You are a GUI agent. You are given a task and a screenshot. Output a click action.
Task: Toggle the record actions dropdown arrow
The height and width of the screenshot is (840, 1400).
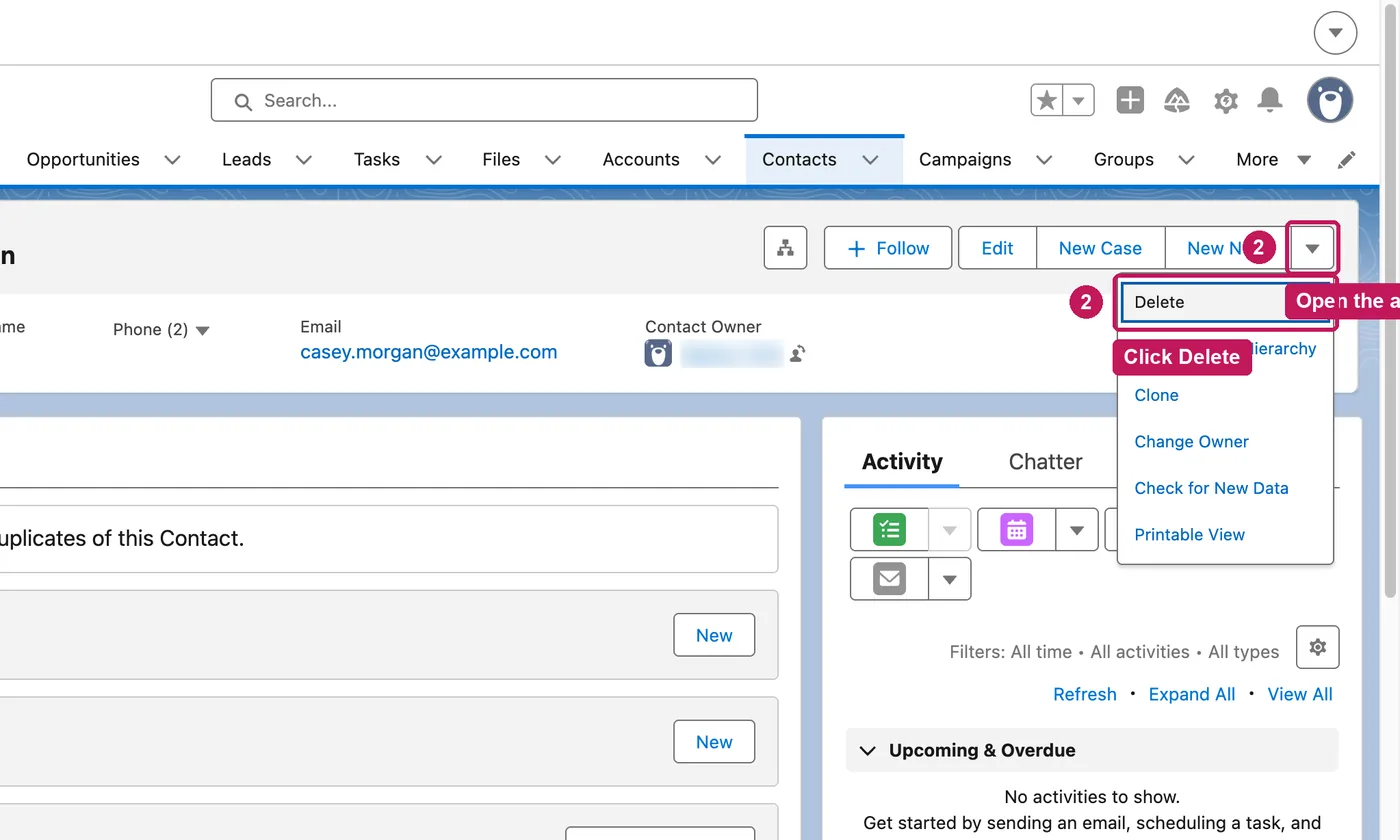pyautogui.click(x=1313, y=248)
